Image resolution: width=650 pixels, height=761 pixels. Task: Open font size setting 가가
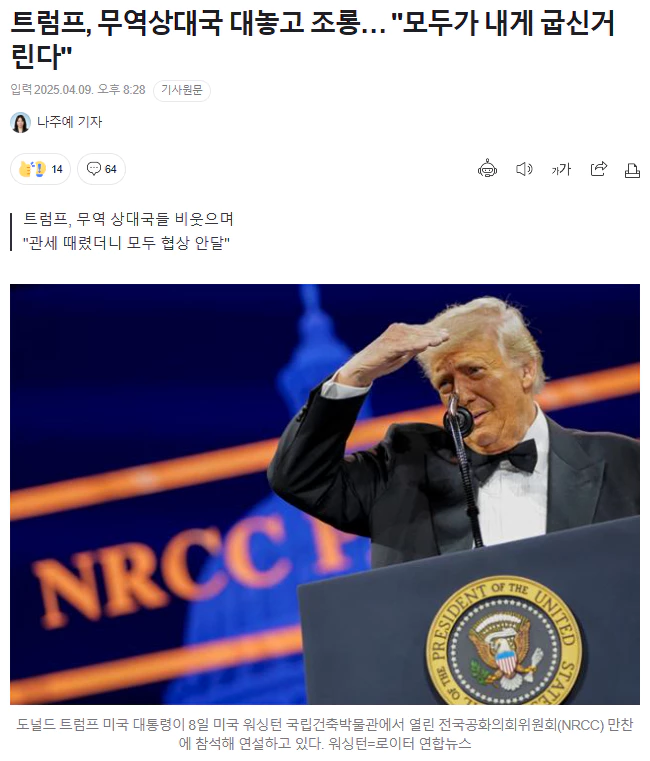coord(561,169)
